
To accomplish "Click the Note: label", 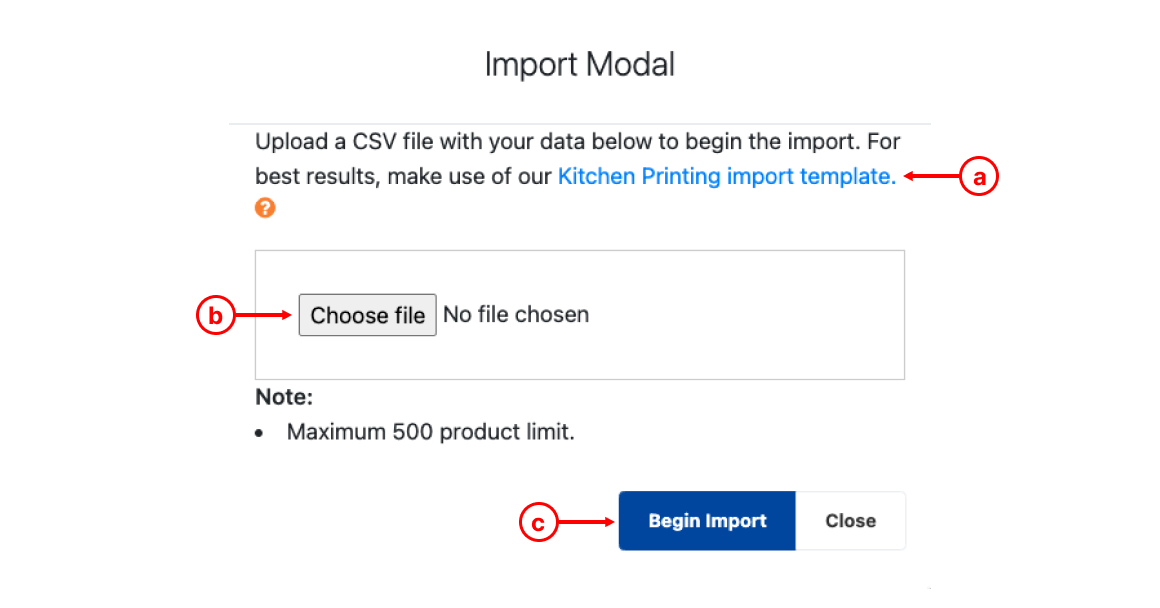I will (284, 397).
